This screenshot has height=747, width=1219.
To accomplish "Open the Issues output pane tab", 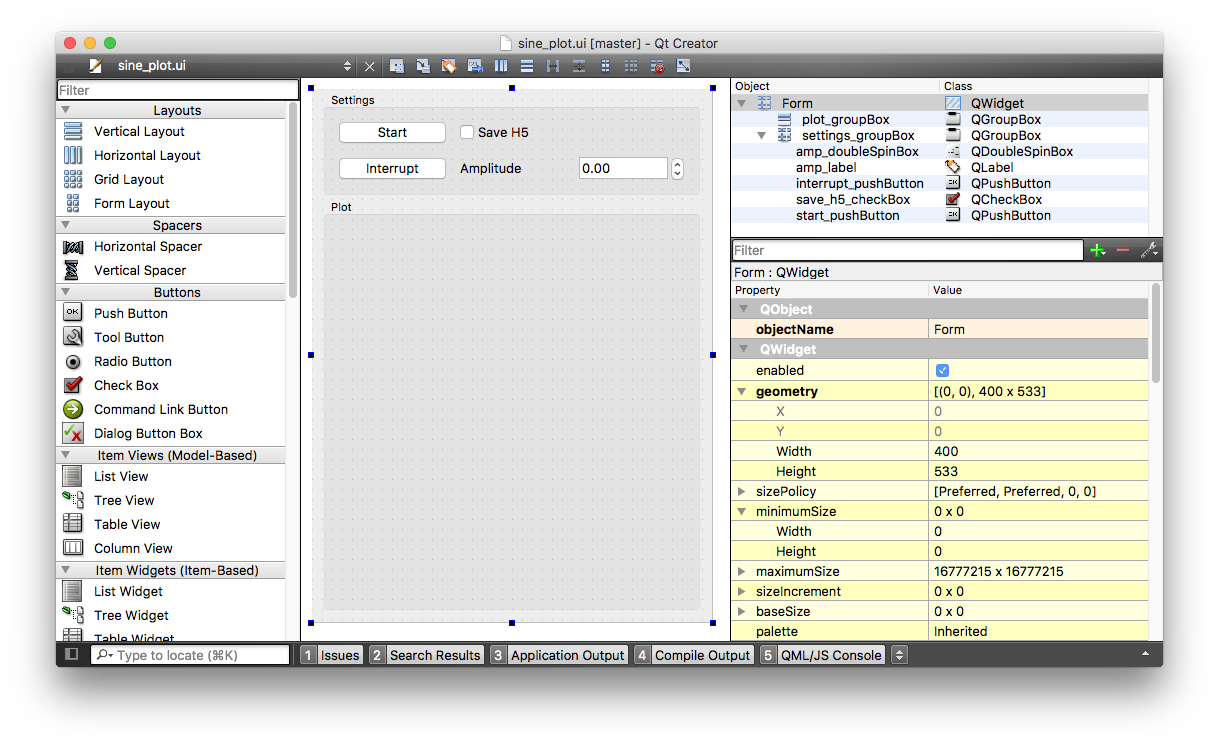I will (331, 655).
